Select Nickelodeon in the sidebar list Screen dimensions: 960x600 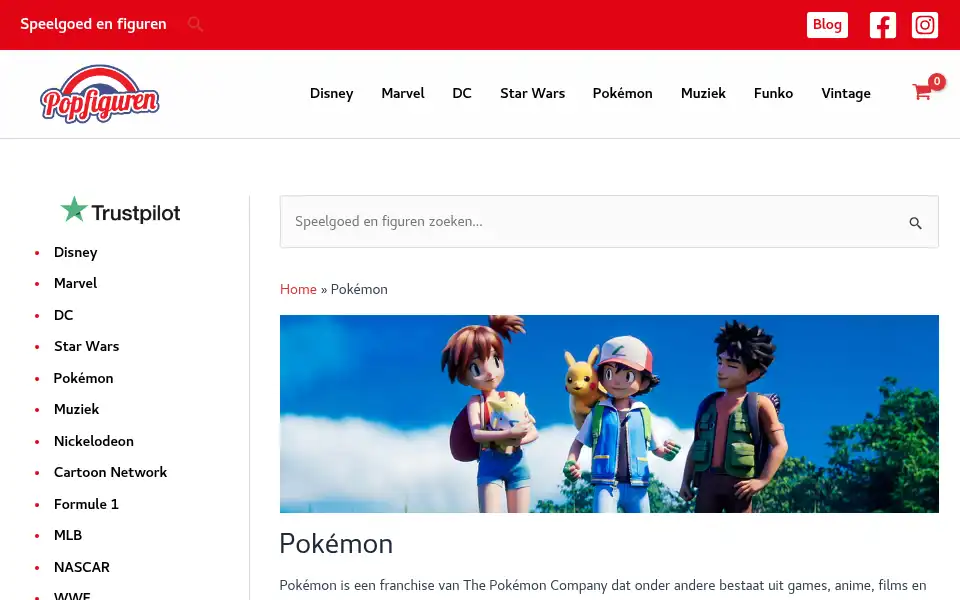click(94, 441)
